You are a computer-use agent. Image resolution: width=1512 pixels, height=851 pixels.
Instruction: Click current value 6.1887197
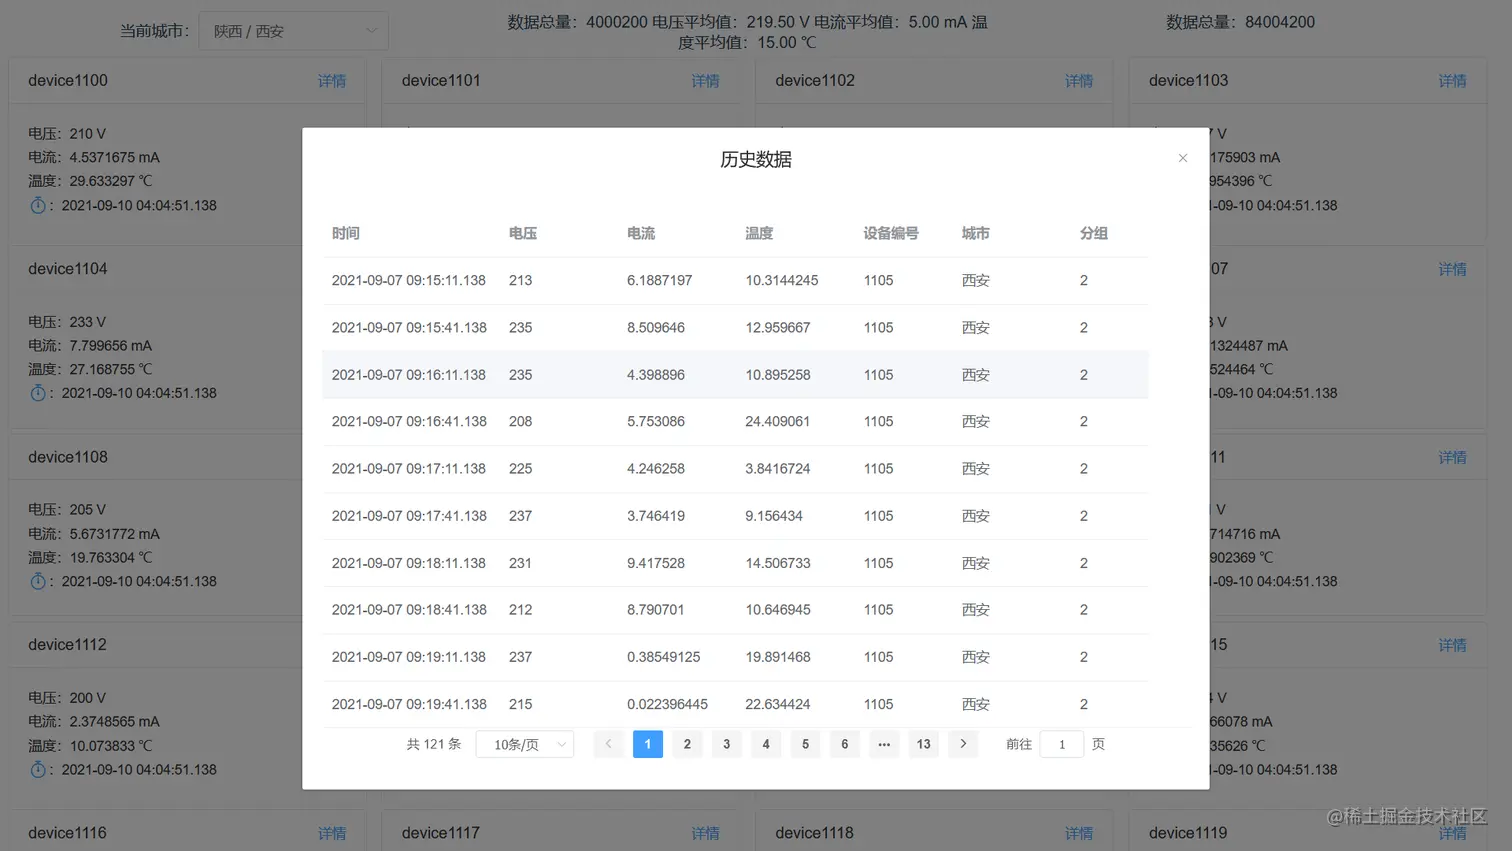(660, 281)
